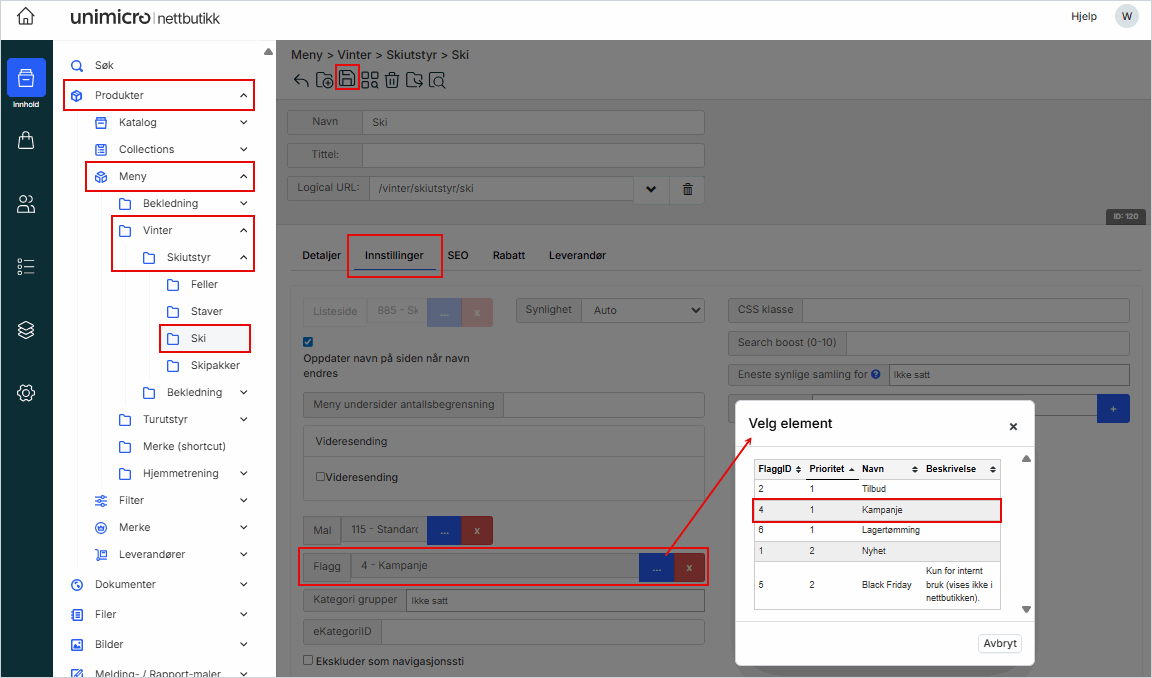Open the Rabatt tab
The image size is (1152, 678).
(509, 255)
